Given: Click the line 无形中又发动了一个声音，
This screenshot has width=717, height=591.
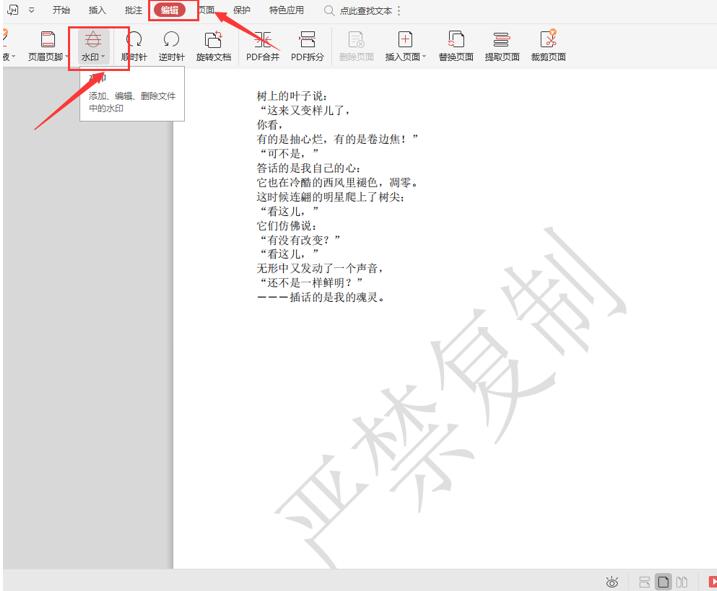Looking at the screenshot, I should point(320,268).
